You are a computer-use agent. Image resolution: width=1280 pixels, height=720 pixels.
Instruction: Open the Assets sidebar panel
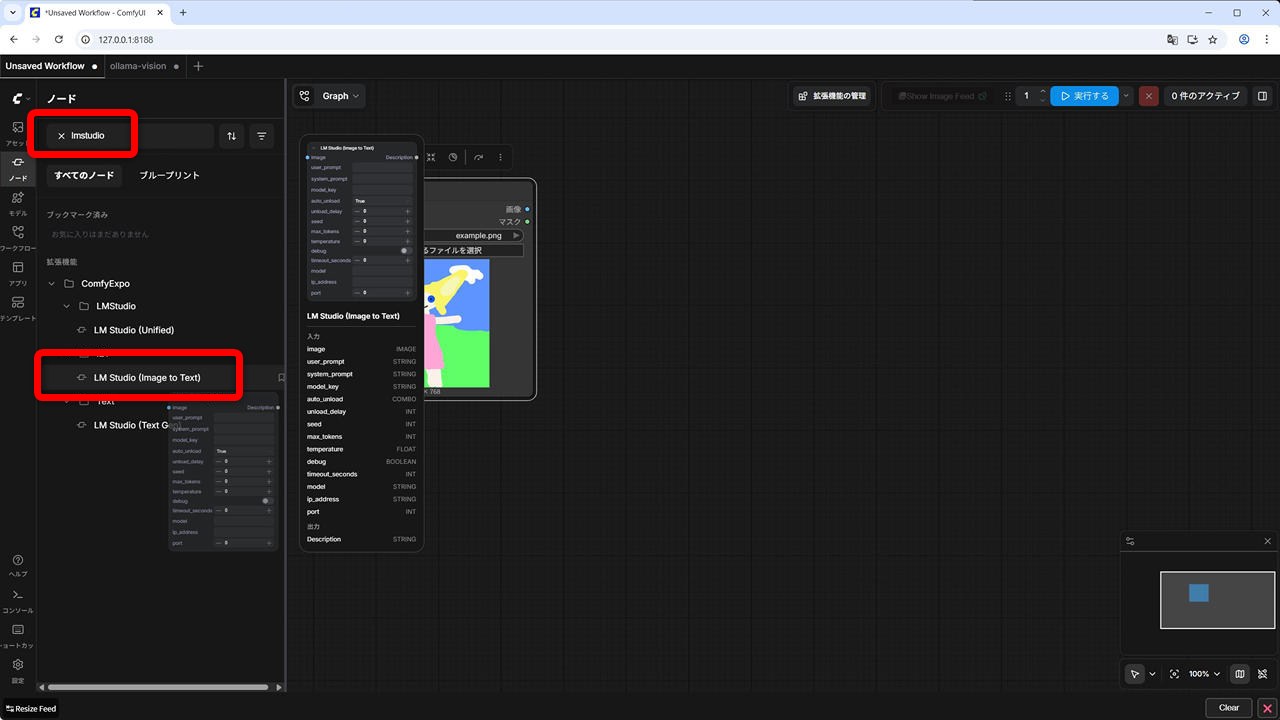pyautogui.click(x=18, y=133)
